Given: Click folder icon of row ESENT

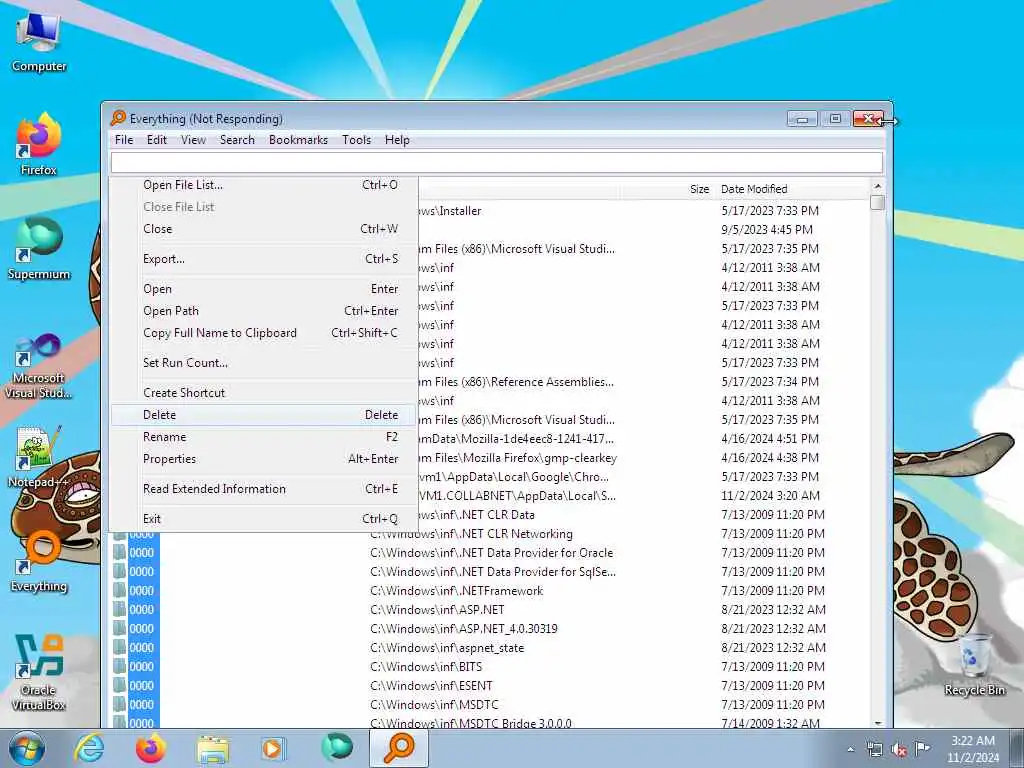Looking at the screenshot, I should [x=120, y=686].
